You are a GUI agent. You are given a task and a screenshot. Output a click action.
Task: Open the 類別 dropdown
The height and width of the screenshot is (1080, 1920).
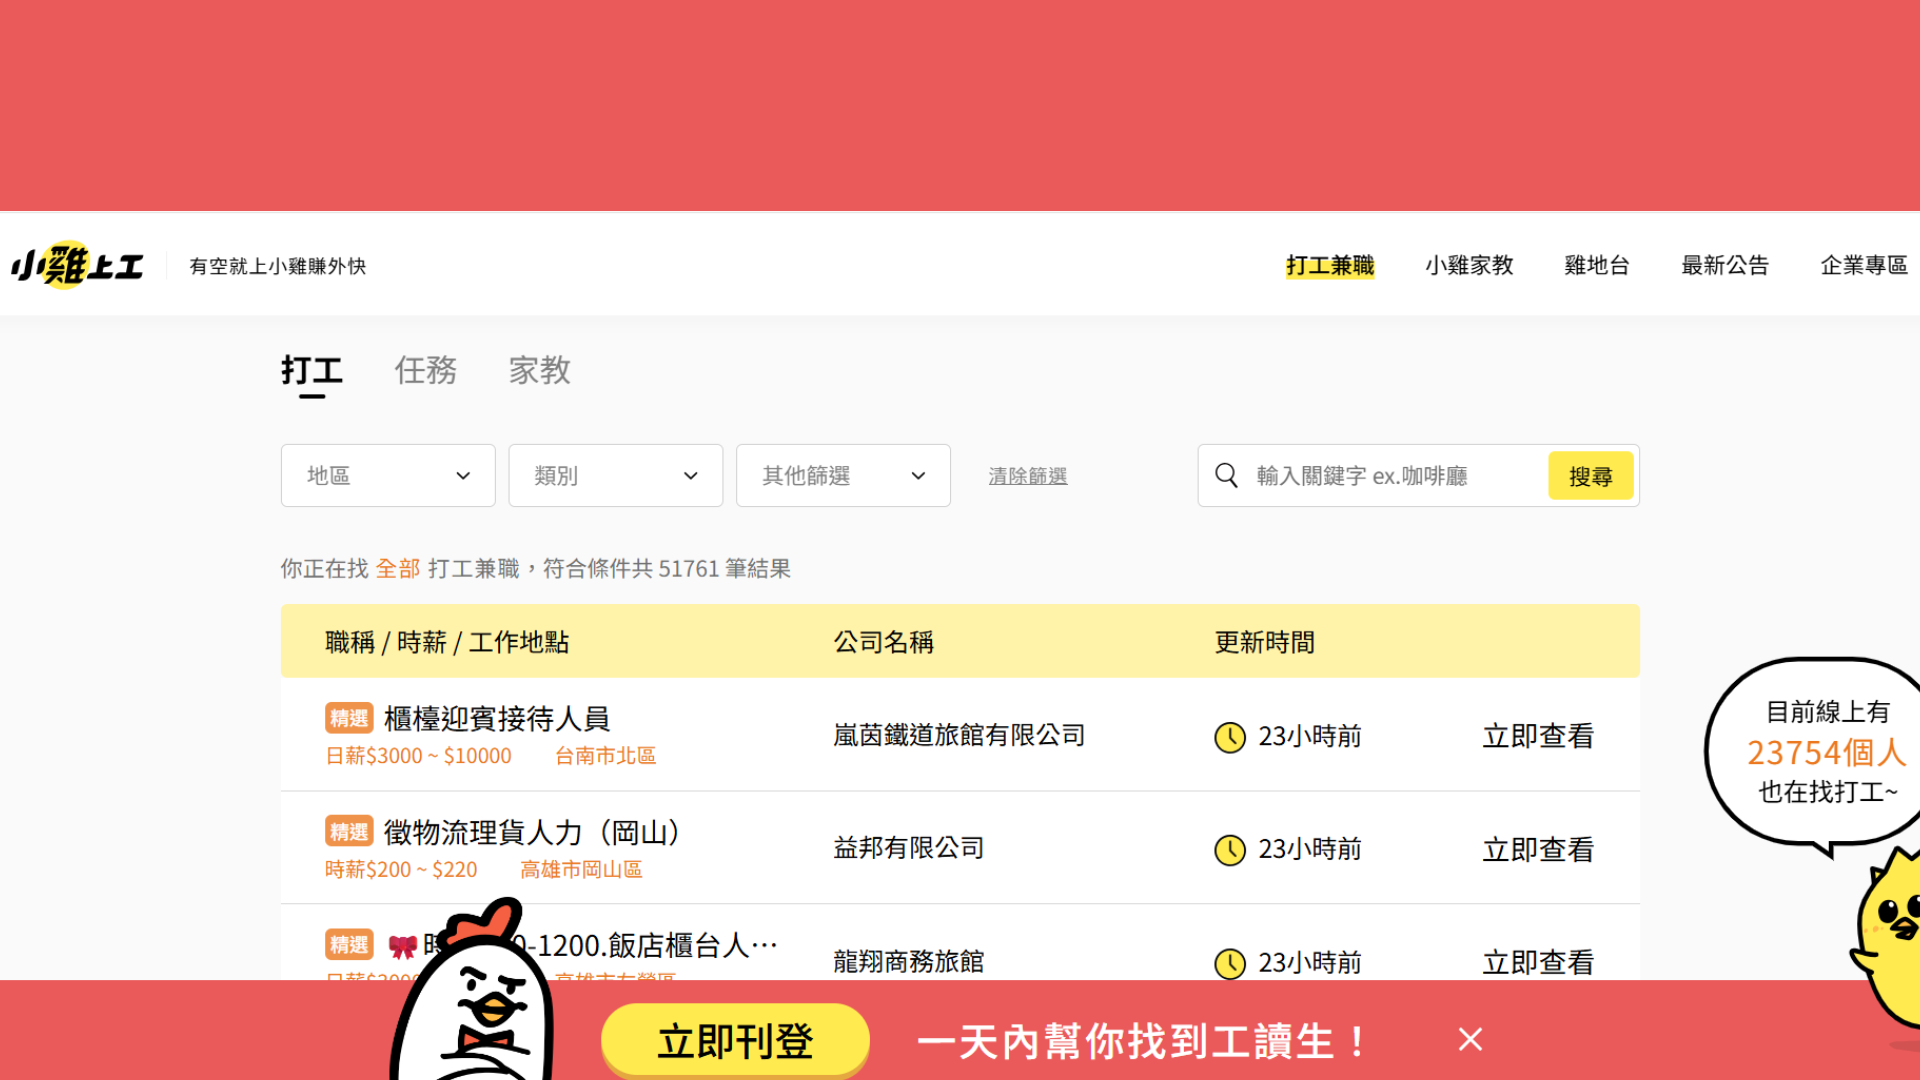pos(615,476)
